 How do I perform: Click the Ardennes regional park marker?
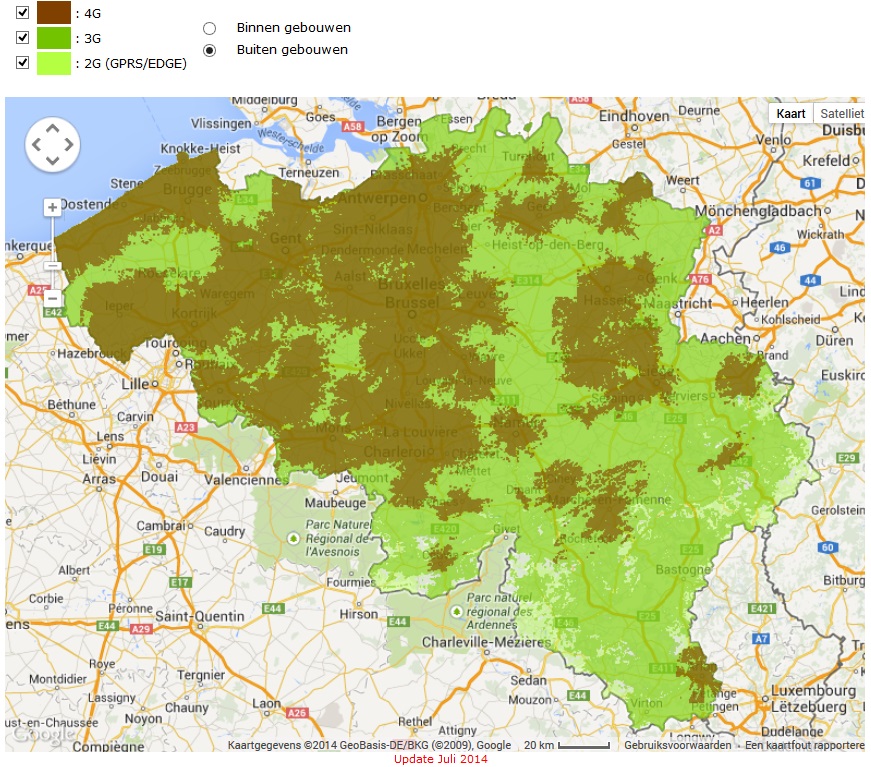coord(457,611)
